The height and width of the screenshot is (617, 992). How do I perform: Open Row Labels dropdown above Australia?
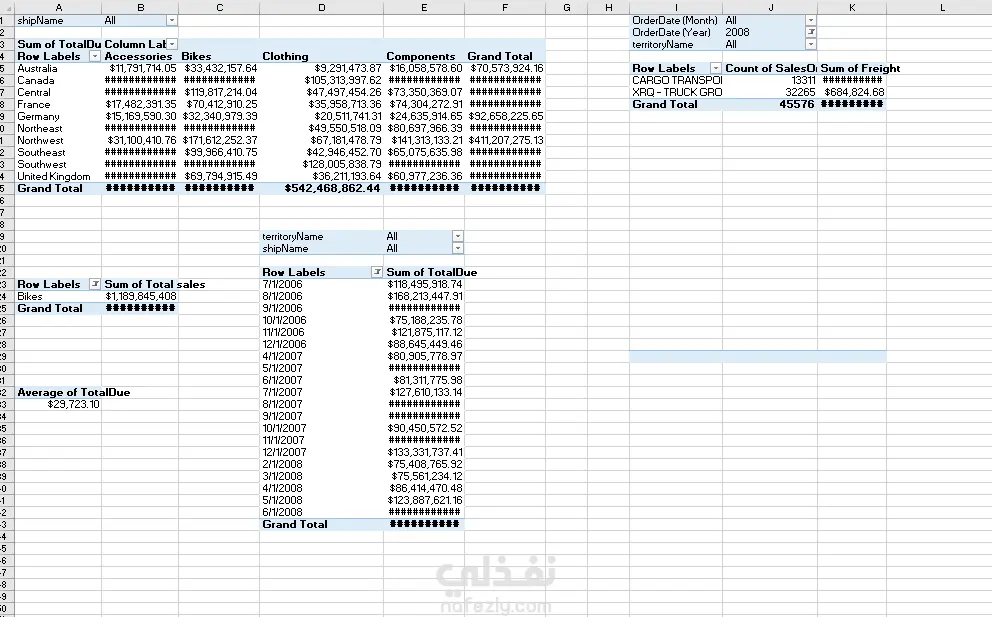95,56
